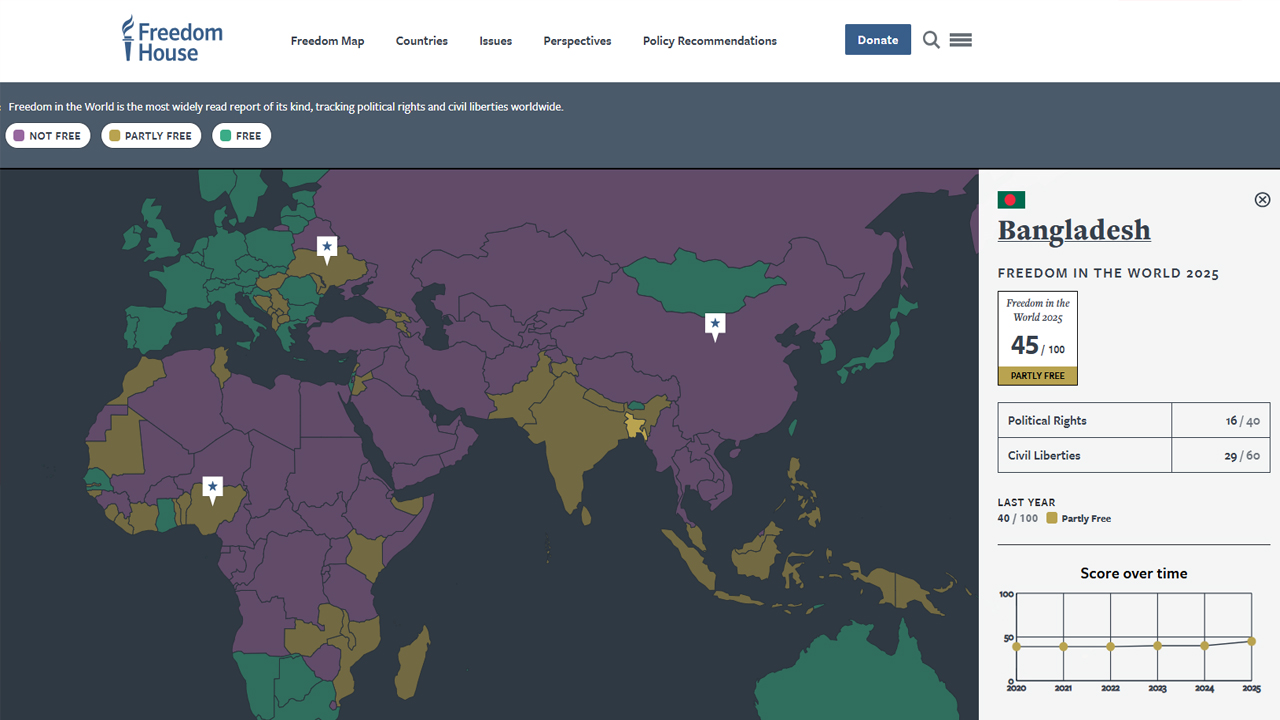1280x720 pixels.
Task: Open the Freedom Map menu item
Action: pos(327,41)
